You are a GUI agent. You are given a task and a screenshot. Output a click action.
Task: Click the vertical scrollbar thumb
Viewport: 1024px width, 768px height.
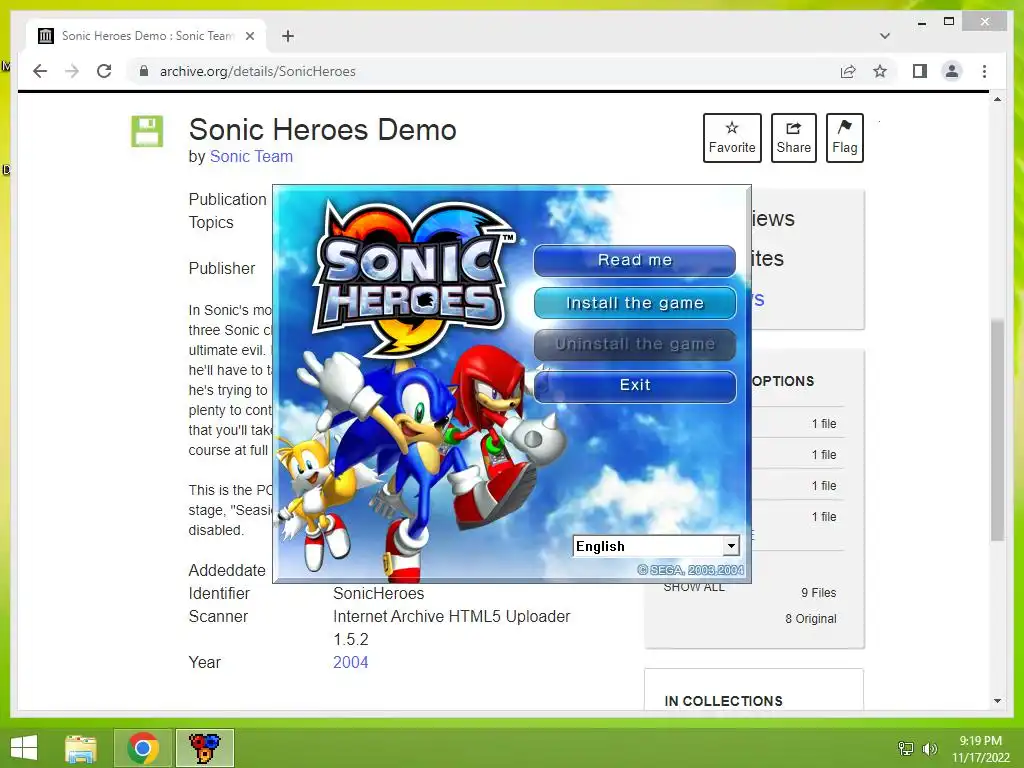tap(997, 430)
